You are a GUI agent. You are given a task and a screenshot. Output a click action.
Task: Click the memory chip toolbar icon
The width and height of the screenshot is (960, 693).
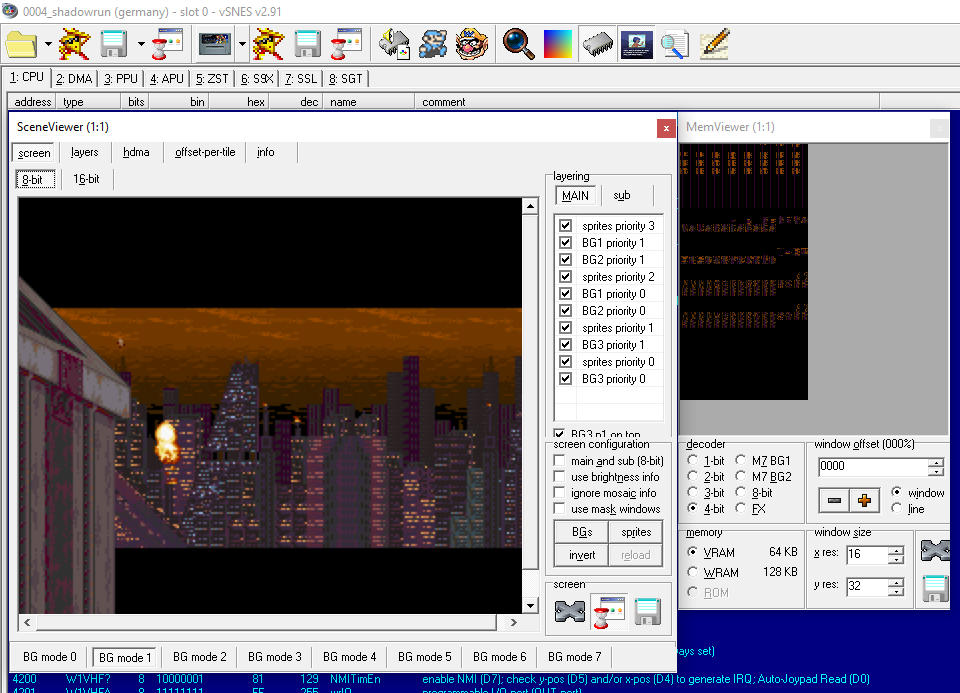click(598, 44)
